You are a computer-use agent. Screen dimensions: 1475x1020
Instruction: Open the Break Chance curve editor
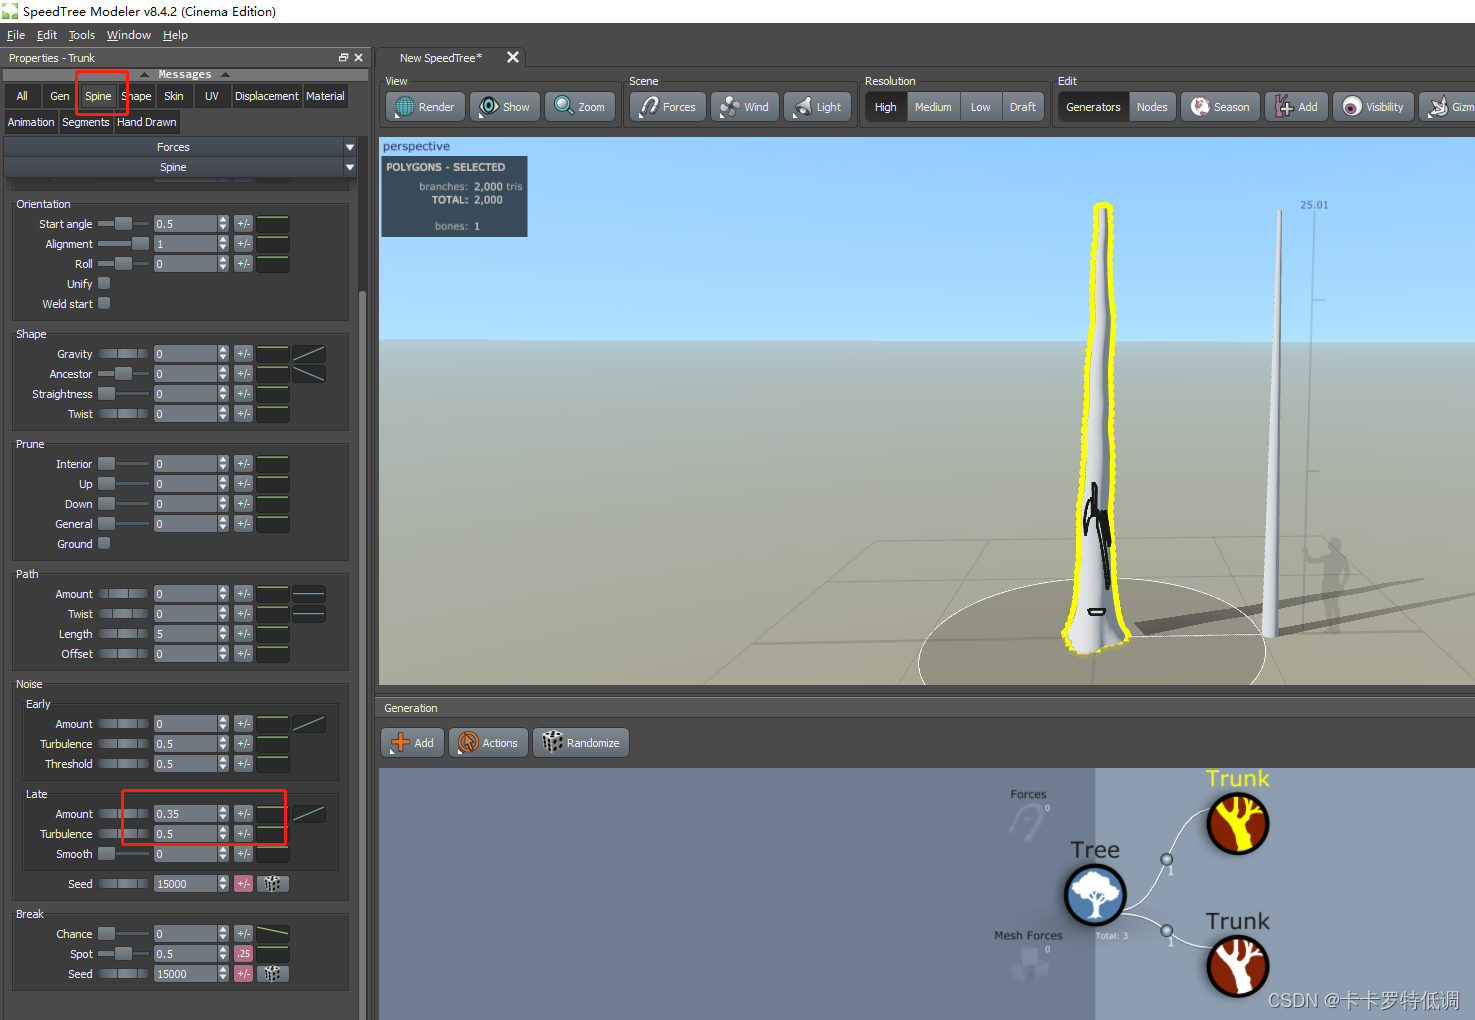tap(273, 934)
